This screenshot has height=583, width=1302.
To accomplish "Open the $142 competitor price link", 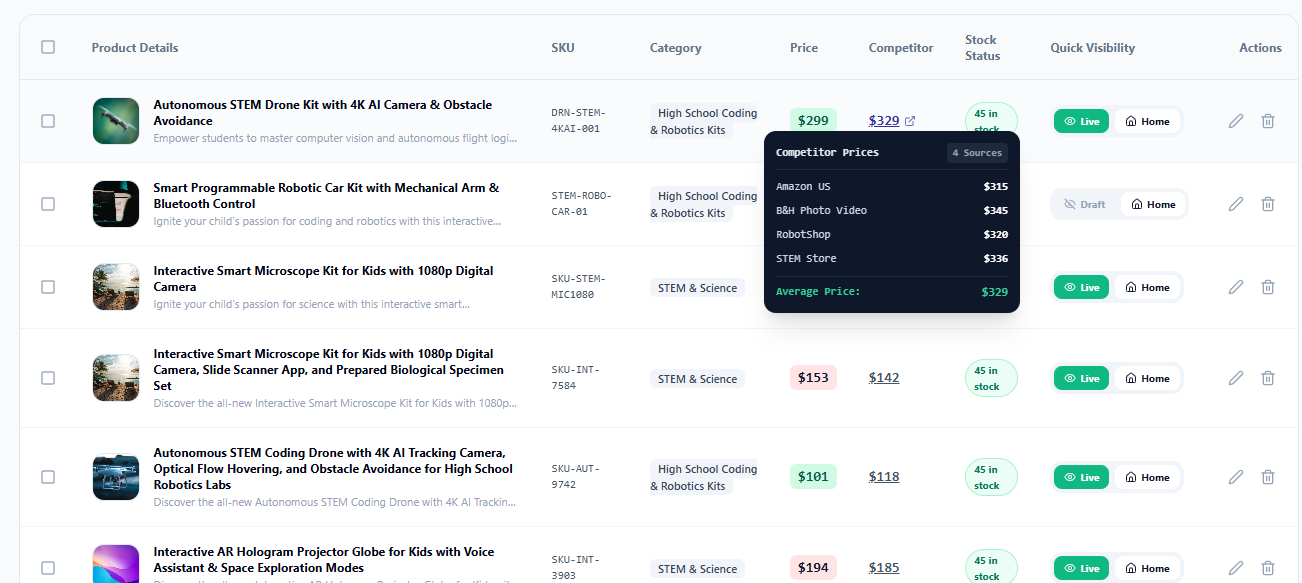I will 884,378.
